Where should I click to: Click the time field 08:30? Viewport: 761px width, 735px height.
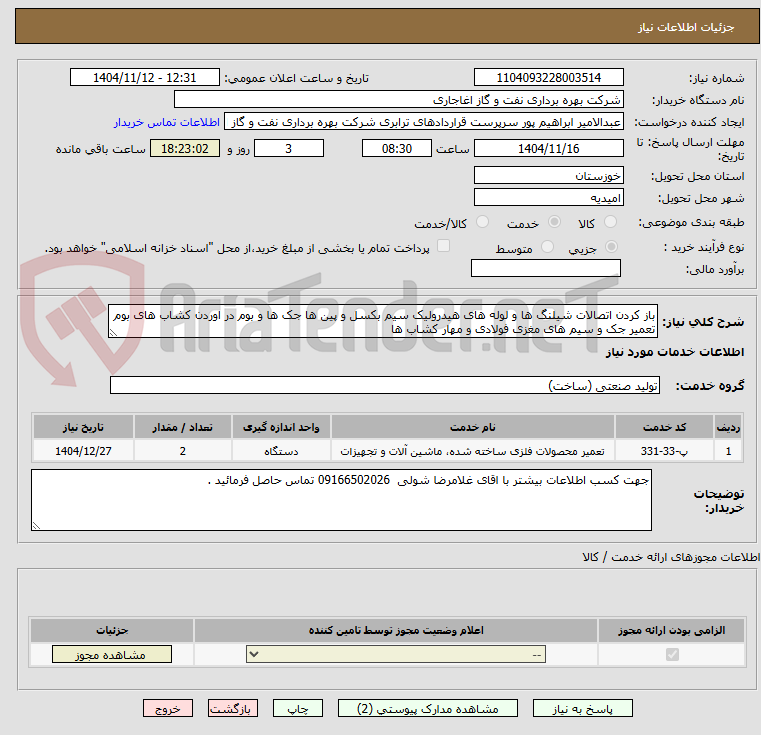397,149
